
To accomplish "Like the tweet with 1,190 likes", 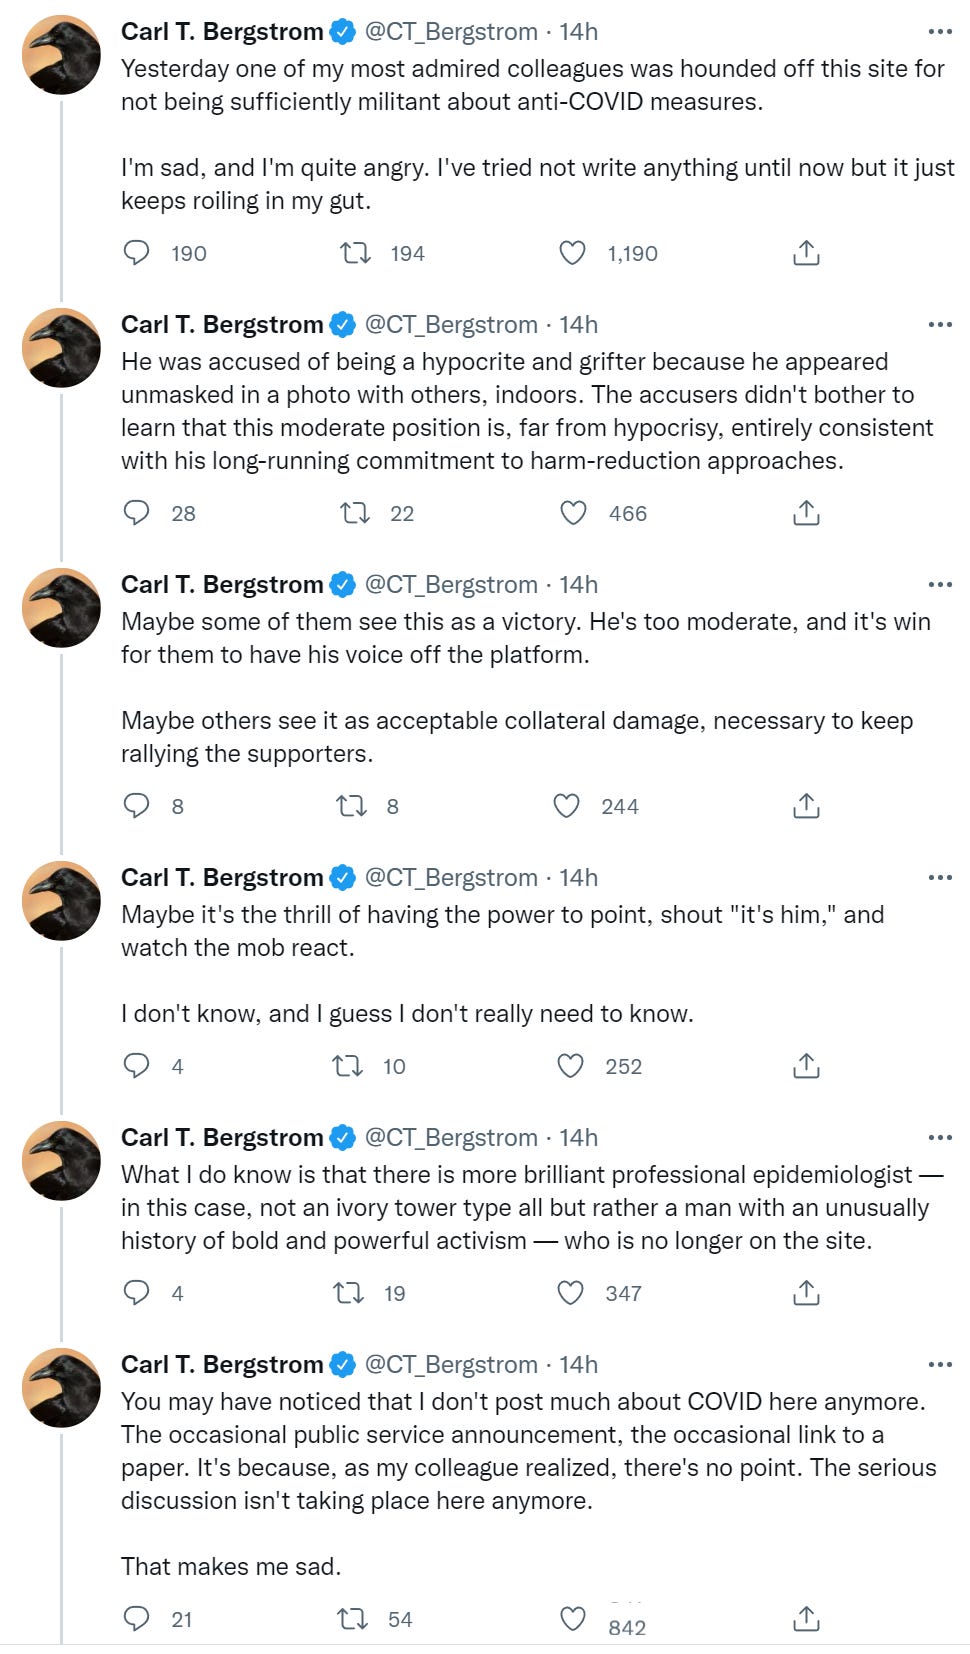I will click(x=572, y=253).
